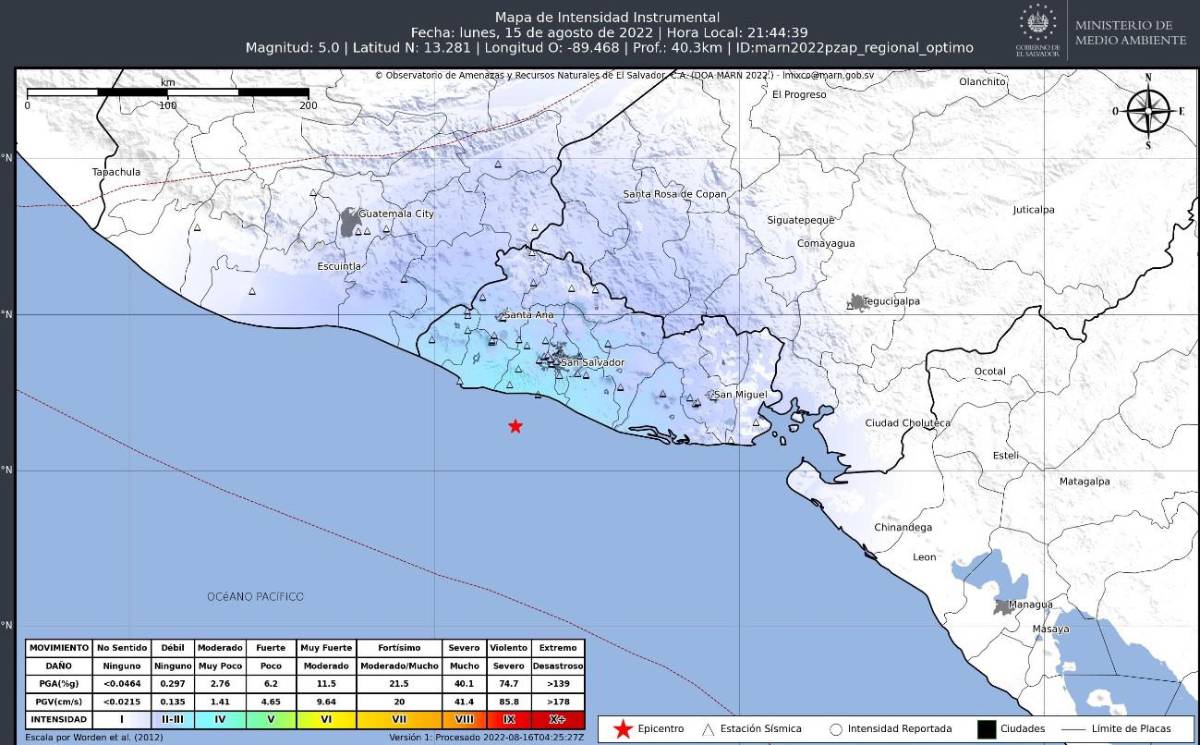Click the Océano Pacífico label
Screen dimensions: 1200x745
255,597
